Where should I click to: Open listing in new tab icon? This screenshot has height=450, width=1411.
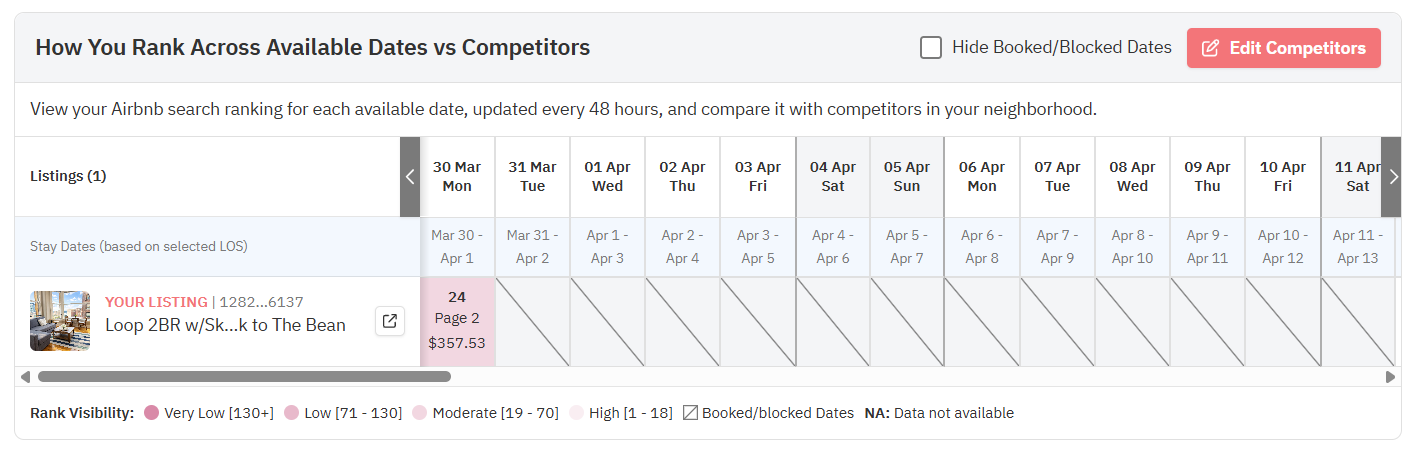390,322
